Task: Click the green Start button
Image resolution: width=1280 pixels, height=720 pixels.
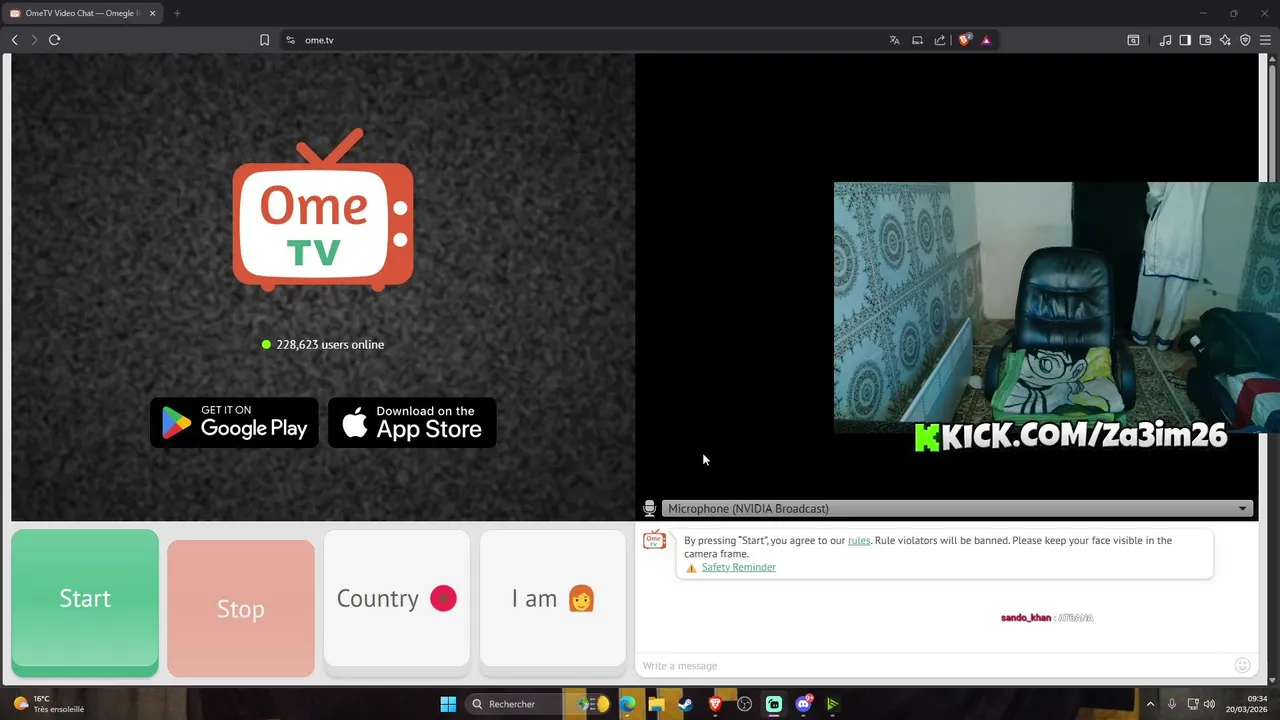Action: [85, 603]
